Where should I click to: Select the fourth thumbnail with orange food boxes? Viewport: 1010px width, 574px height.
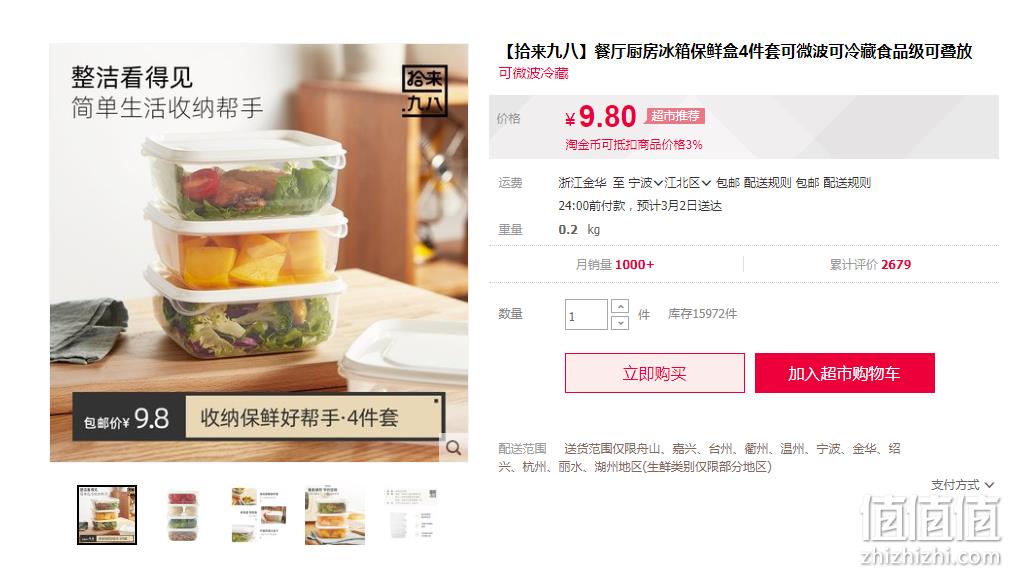(335, 515)
